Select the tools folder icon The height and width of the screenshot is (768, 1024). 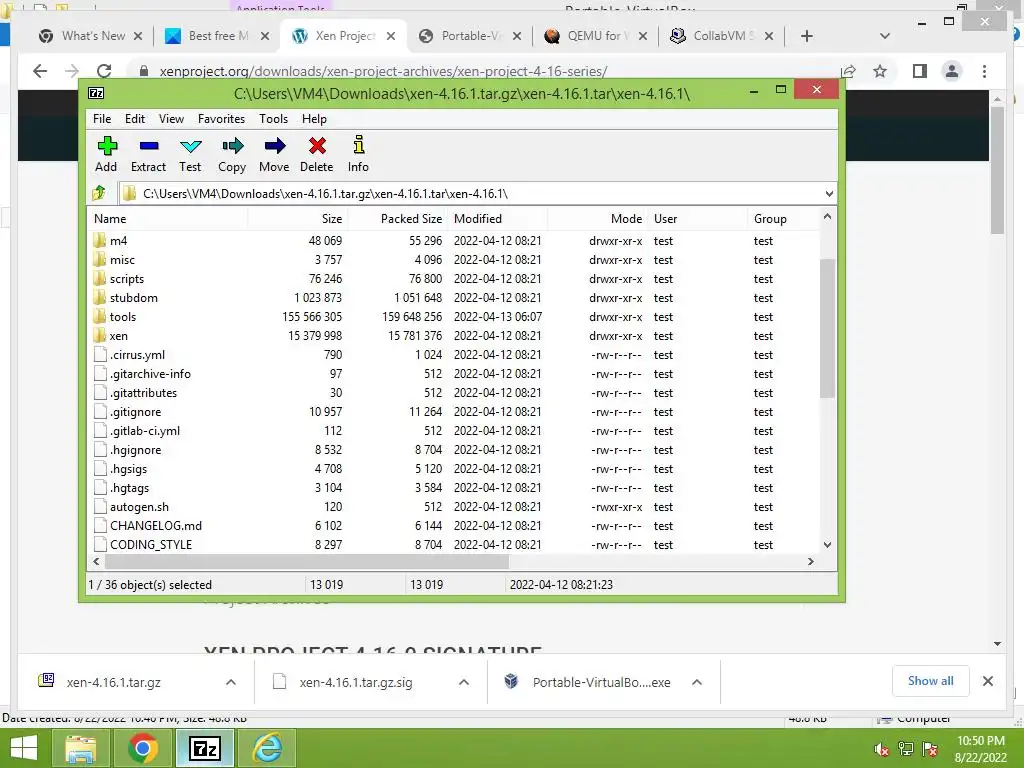pos(99,317)
